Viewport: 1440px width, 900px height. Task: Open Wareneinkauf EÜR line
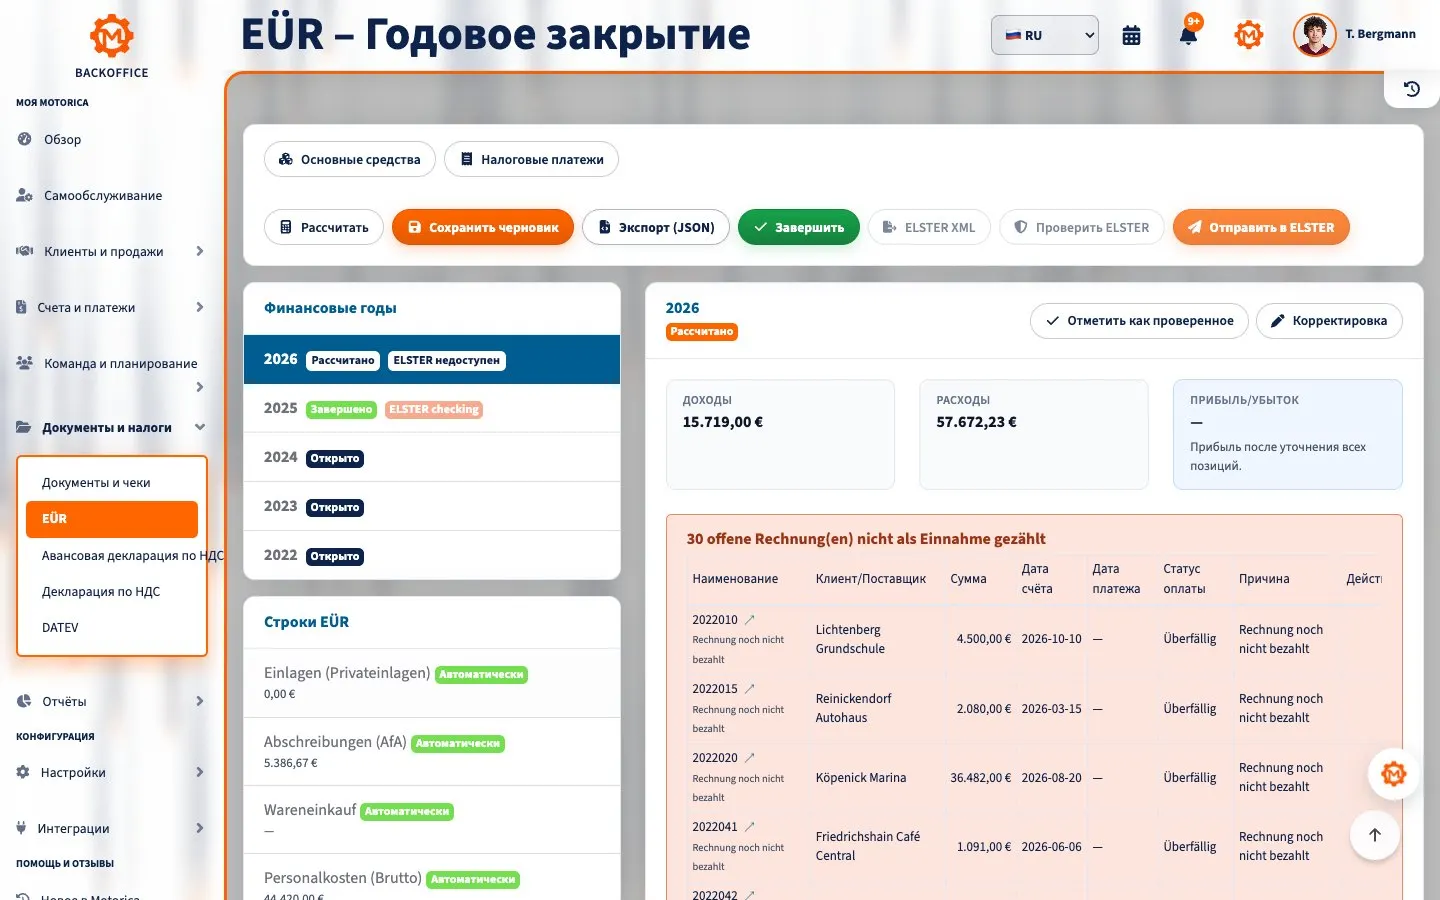(x=432, y=820)
